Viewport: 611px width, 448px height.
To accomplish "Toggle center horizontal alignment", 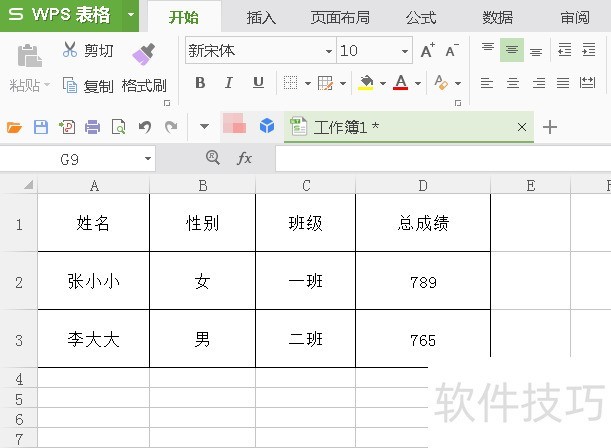I will pos(513,83).
